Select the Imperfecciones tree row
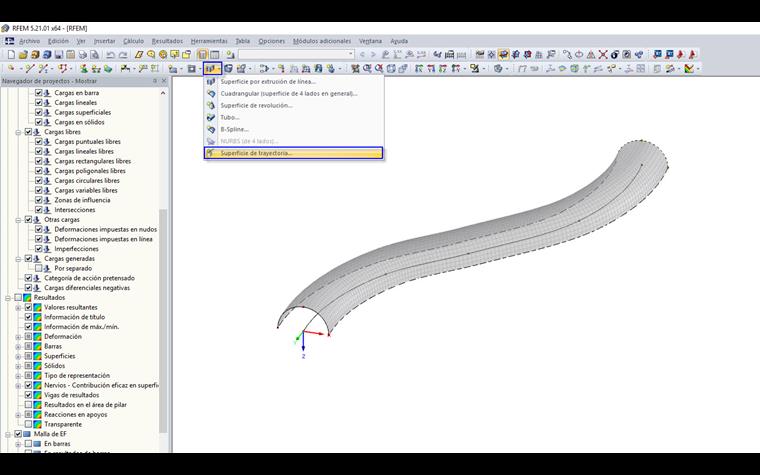Viewport: 760px width, 475px height. point(76,249)
